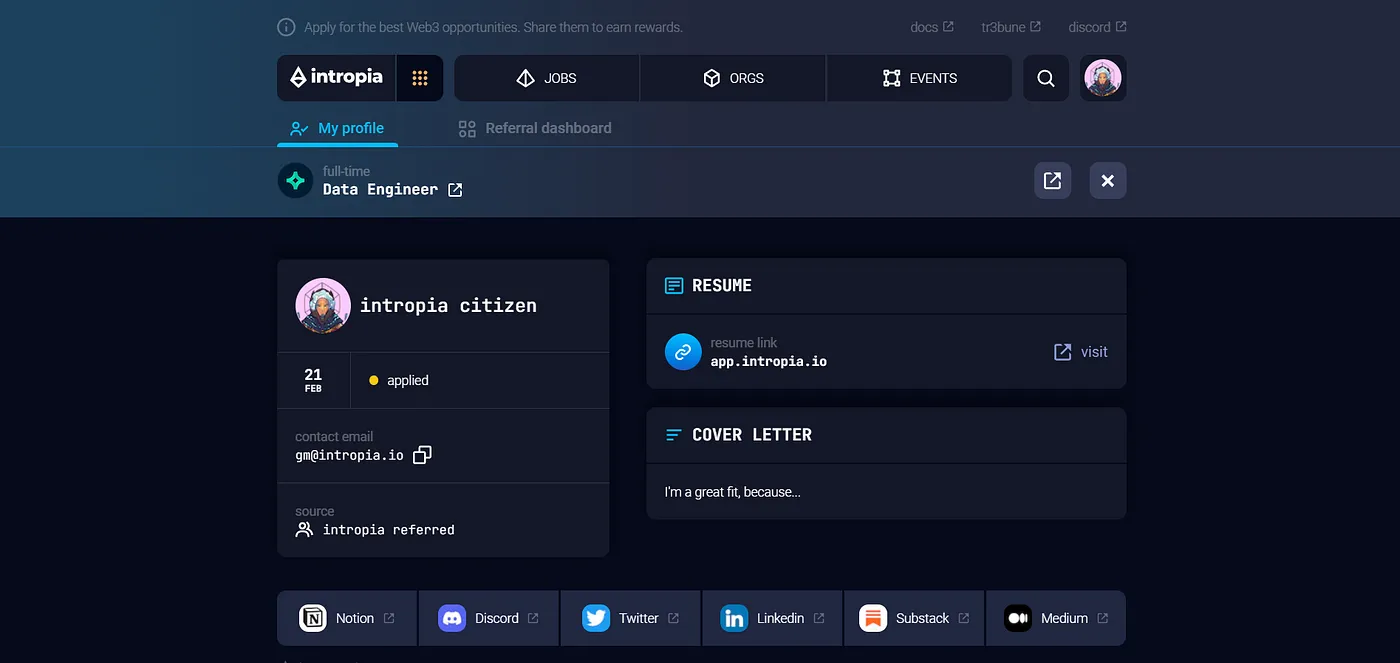Open the tr3bune external link
The image size is (1400, 663).
click(x=1011, y=27)
